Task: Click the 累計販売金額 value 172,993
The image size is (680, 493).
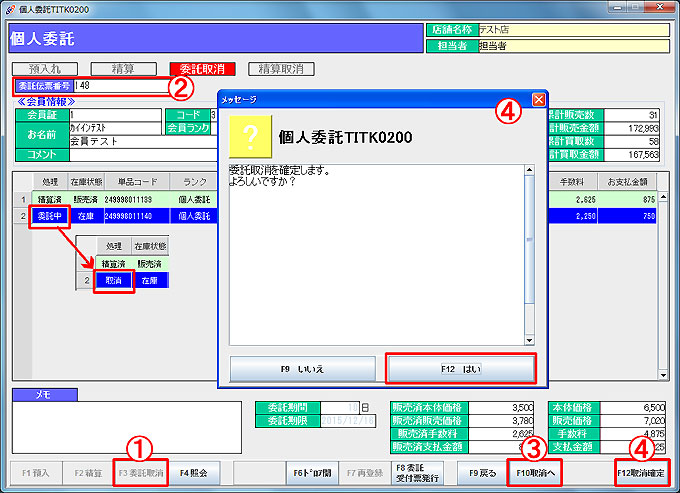Action: pos(631,128)
